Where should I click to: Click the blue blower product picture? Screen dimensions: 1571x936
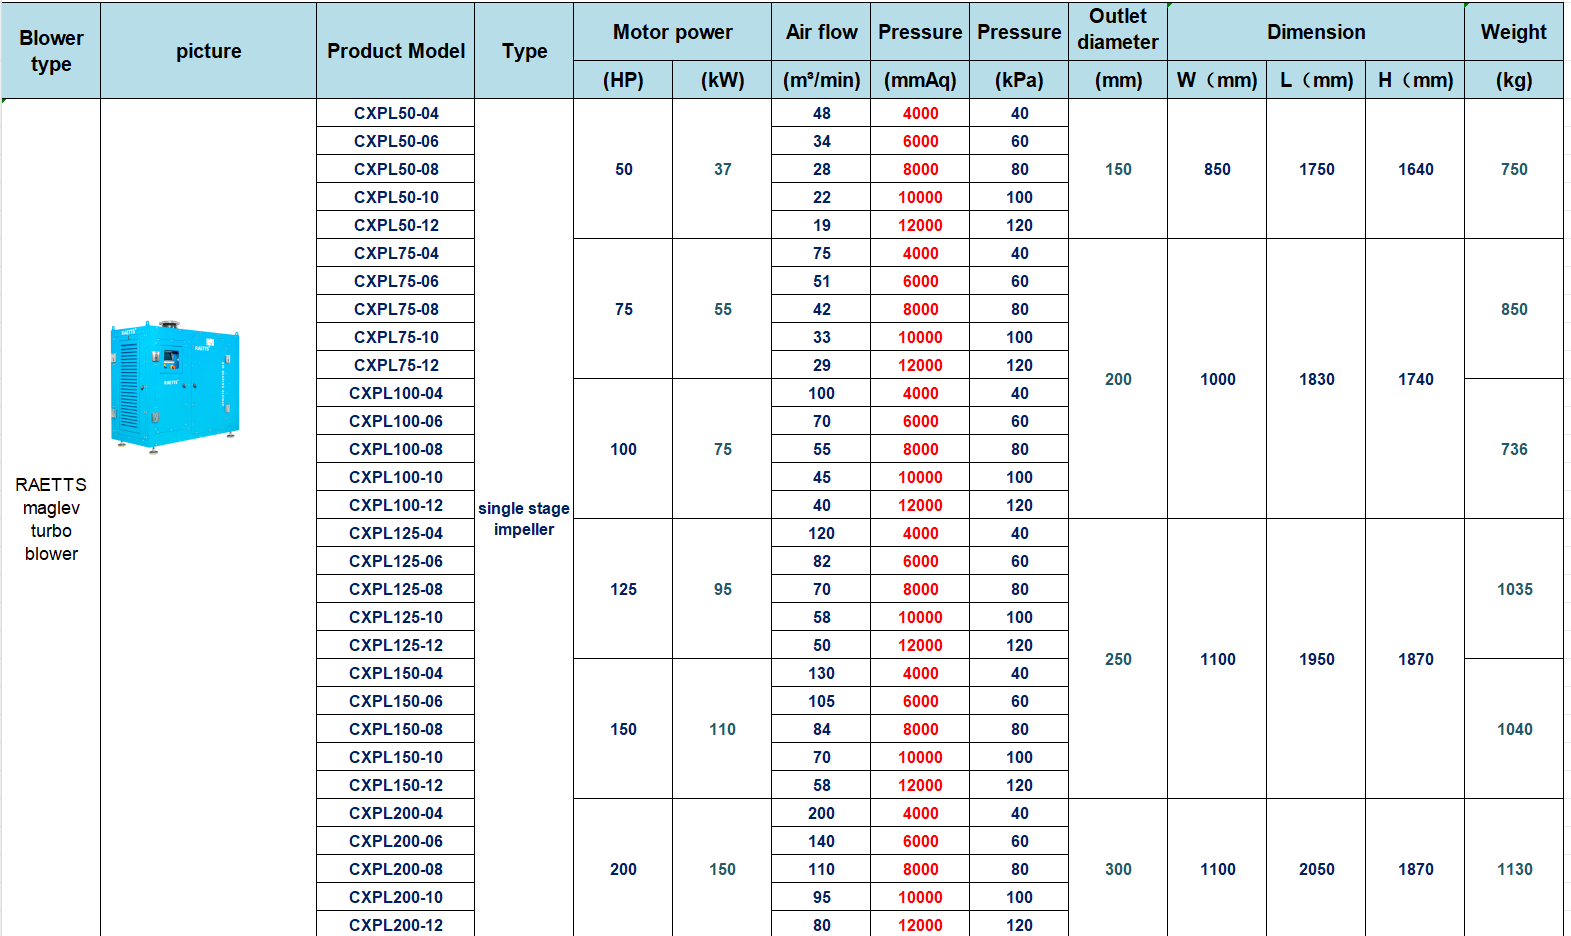click(x=175, y=387)
